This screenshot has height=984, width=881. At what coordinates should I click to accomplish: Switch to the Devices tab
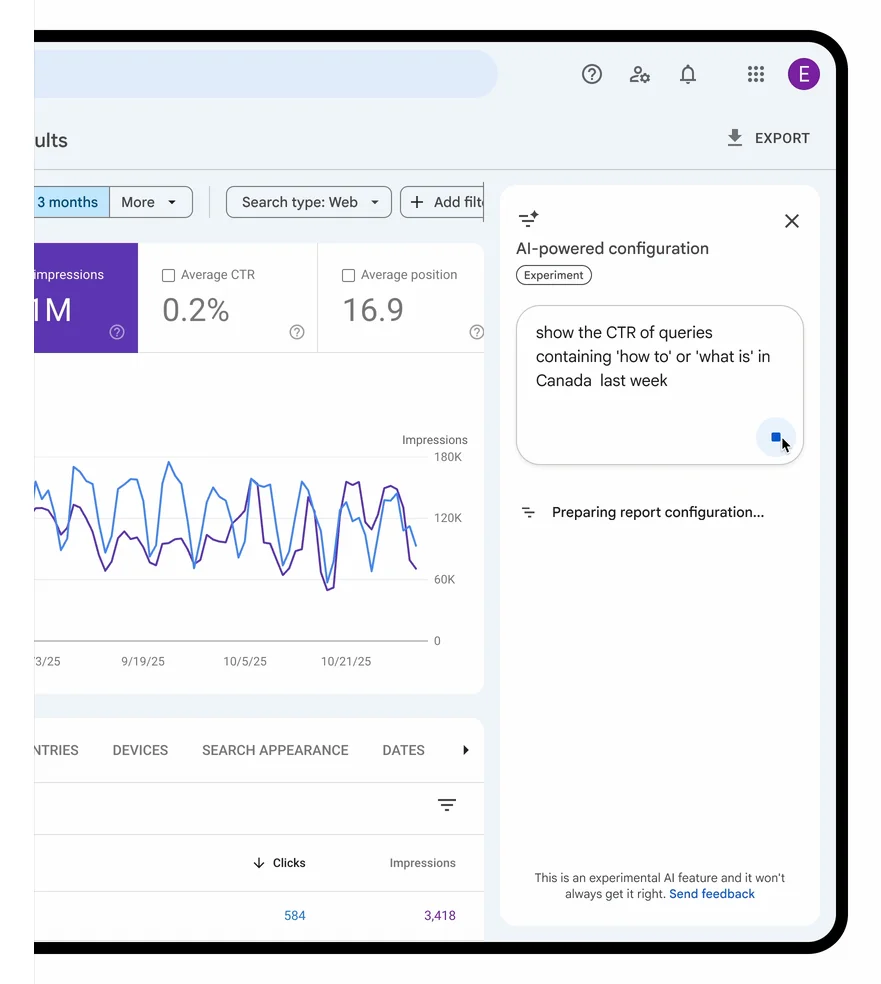pyautogui.click(x=140, y=750)
